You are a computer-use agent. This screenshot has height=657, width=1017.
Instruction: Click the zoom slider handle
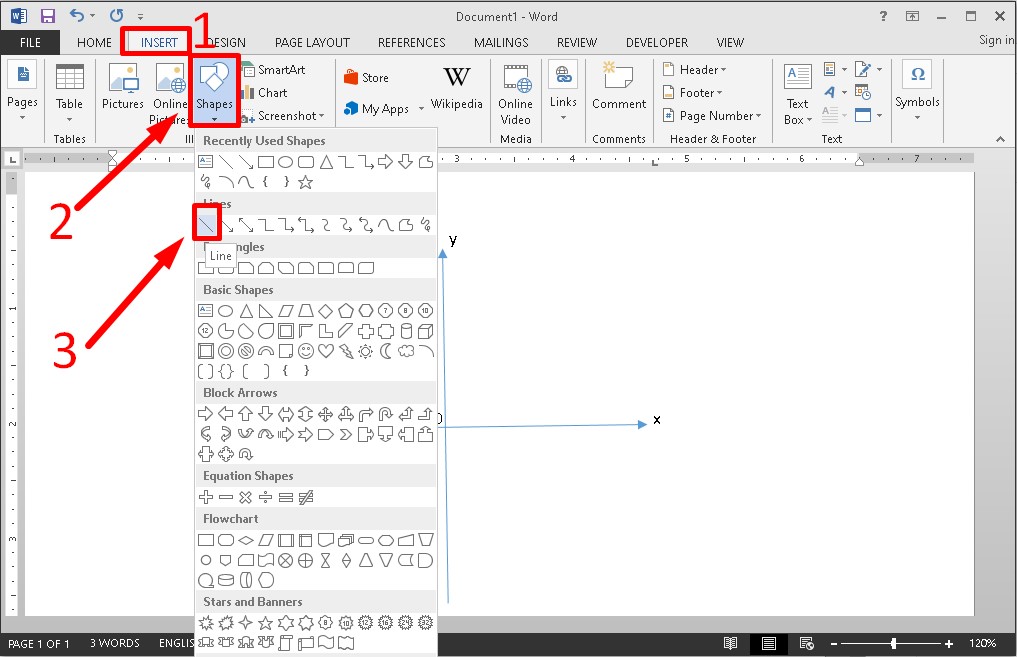tap(893, 643)
